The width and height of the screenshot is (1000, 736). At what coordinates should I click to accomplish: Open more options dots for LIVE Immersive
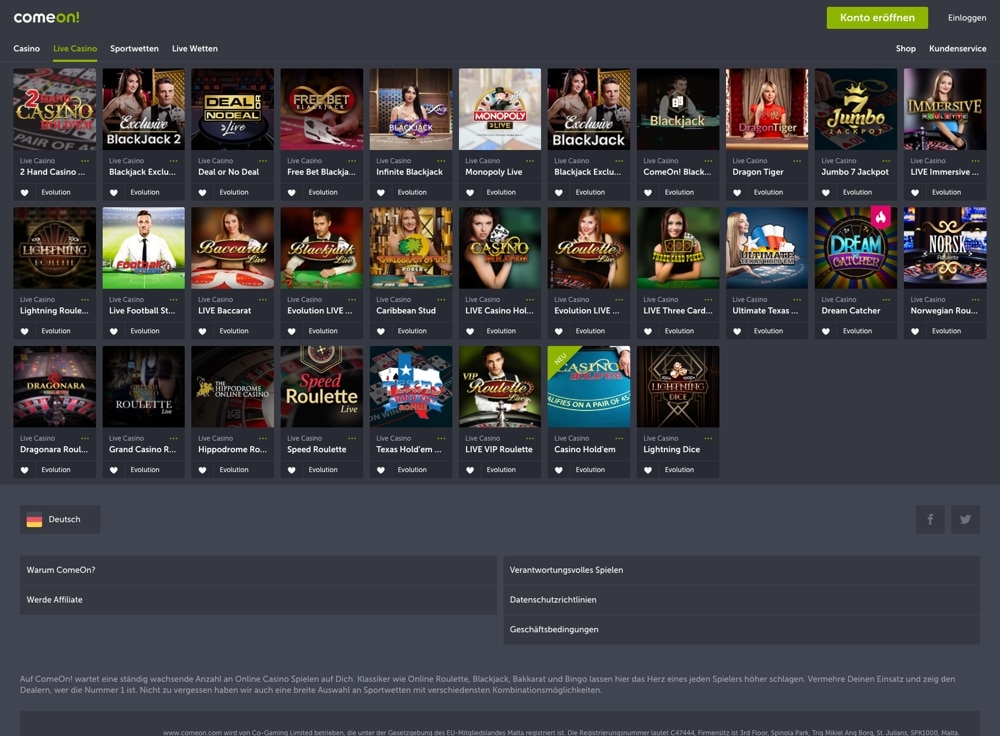(976, 161)
